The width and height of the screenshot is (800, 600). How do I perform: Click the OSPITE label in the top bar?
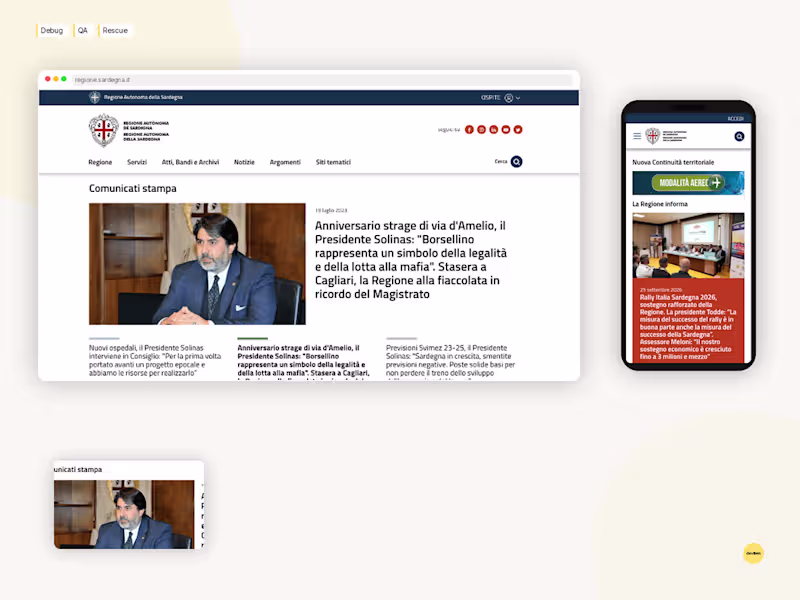pyautogui.click(x=490, y=97)
